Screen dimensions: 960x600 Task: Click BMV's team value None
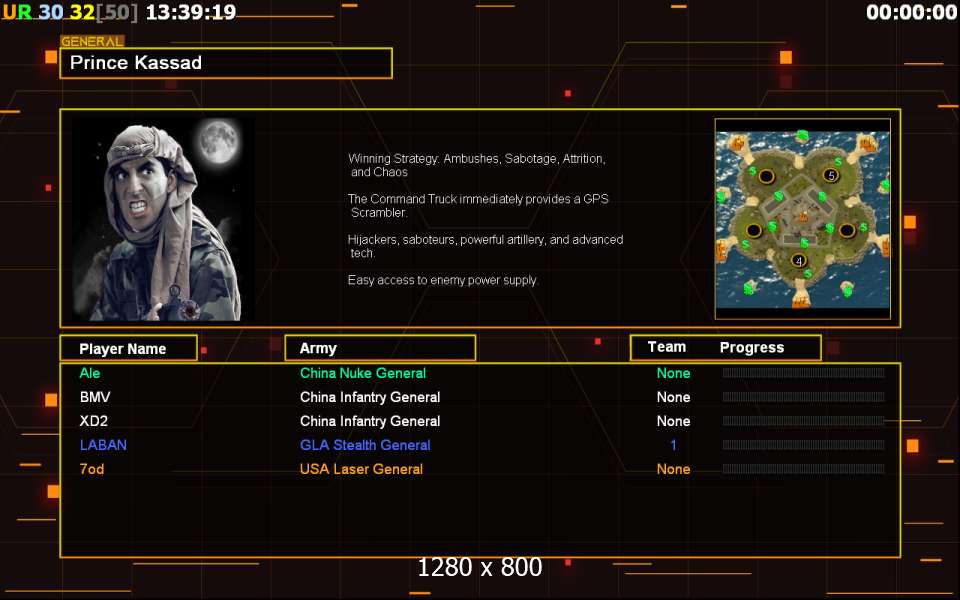click(x=673, y=397)
